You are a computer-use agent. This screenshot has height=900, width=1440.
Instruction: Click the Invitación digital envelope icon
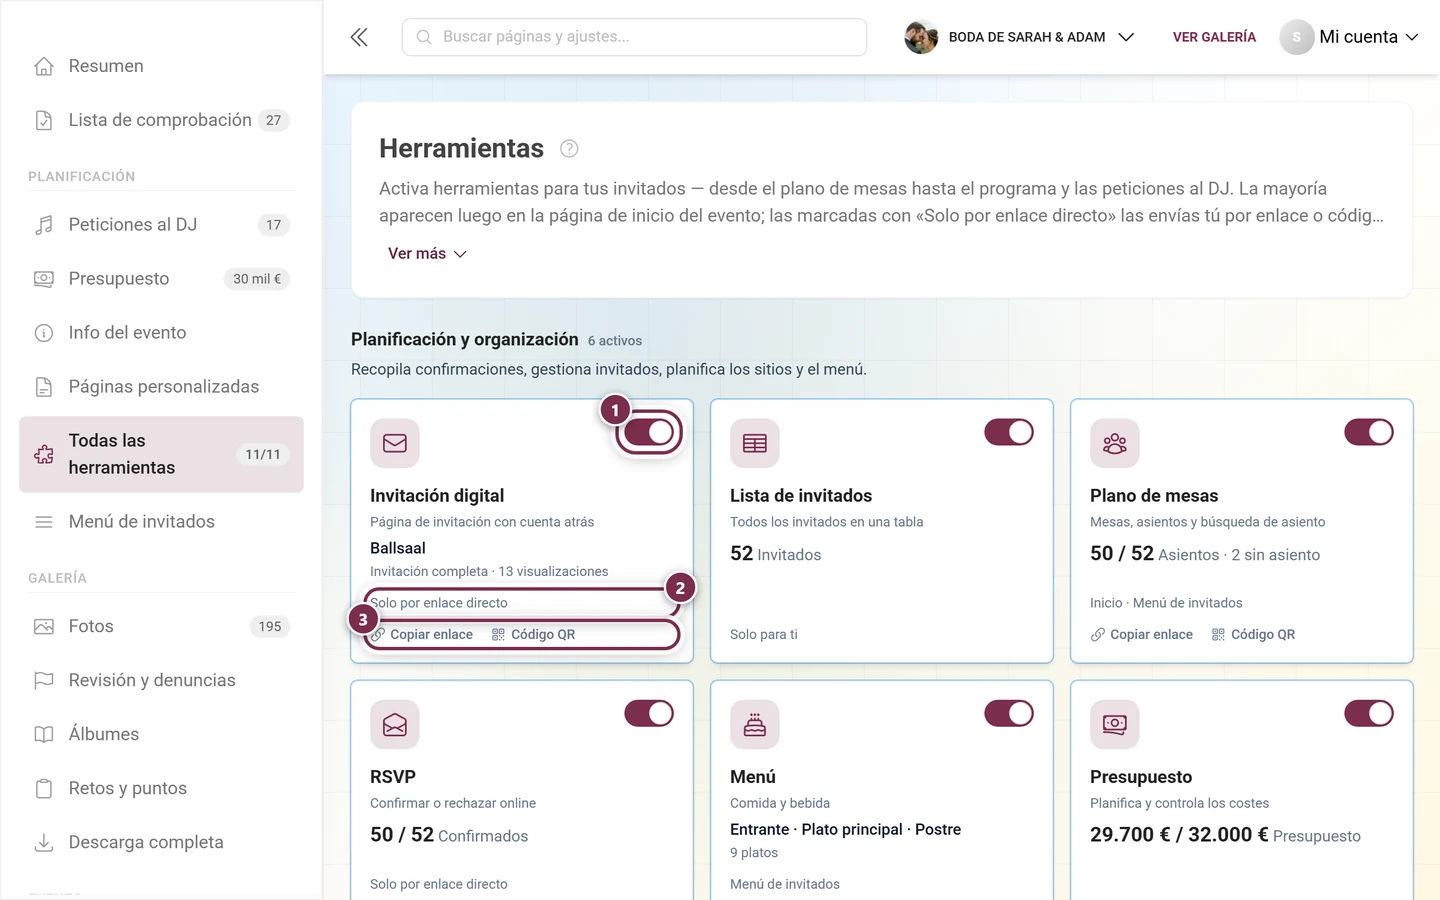click(395, 443)
